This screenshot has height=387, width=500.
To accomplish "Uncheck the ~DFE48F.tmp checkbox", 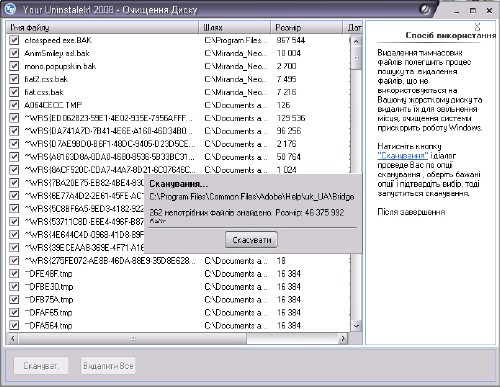I will (14, 274).
